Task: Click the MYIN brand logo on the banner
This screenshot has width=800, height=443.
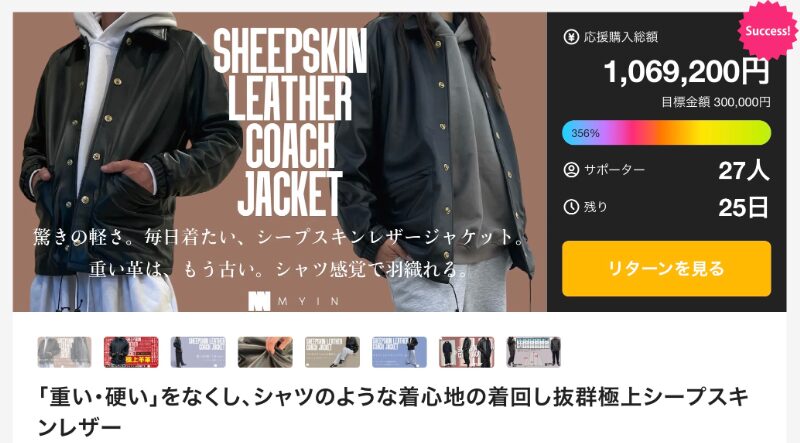Action: (x=293, y=301)
